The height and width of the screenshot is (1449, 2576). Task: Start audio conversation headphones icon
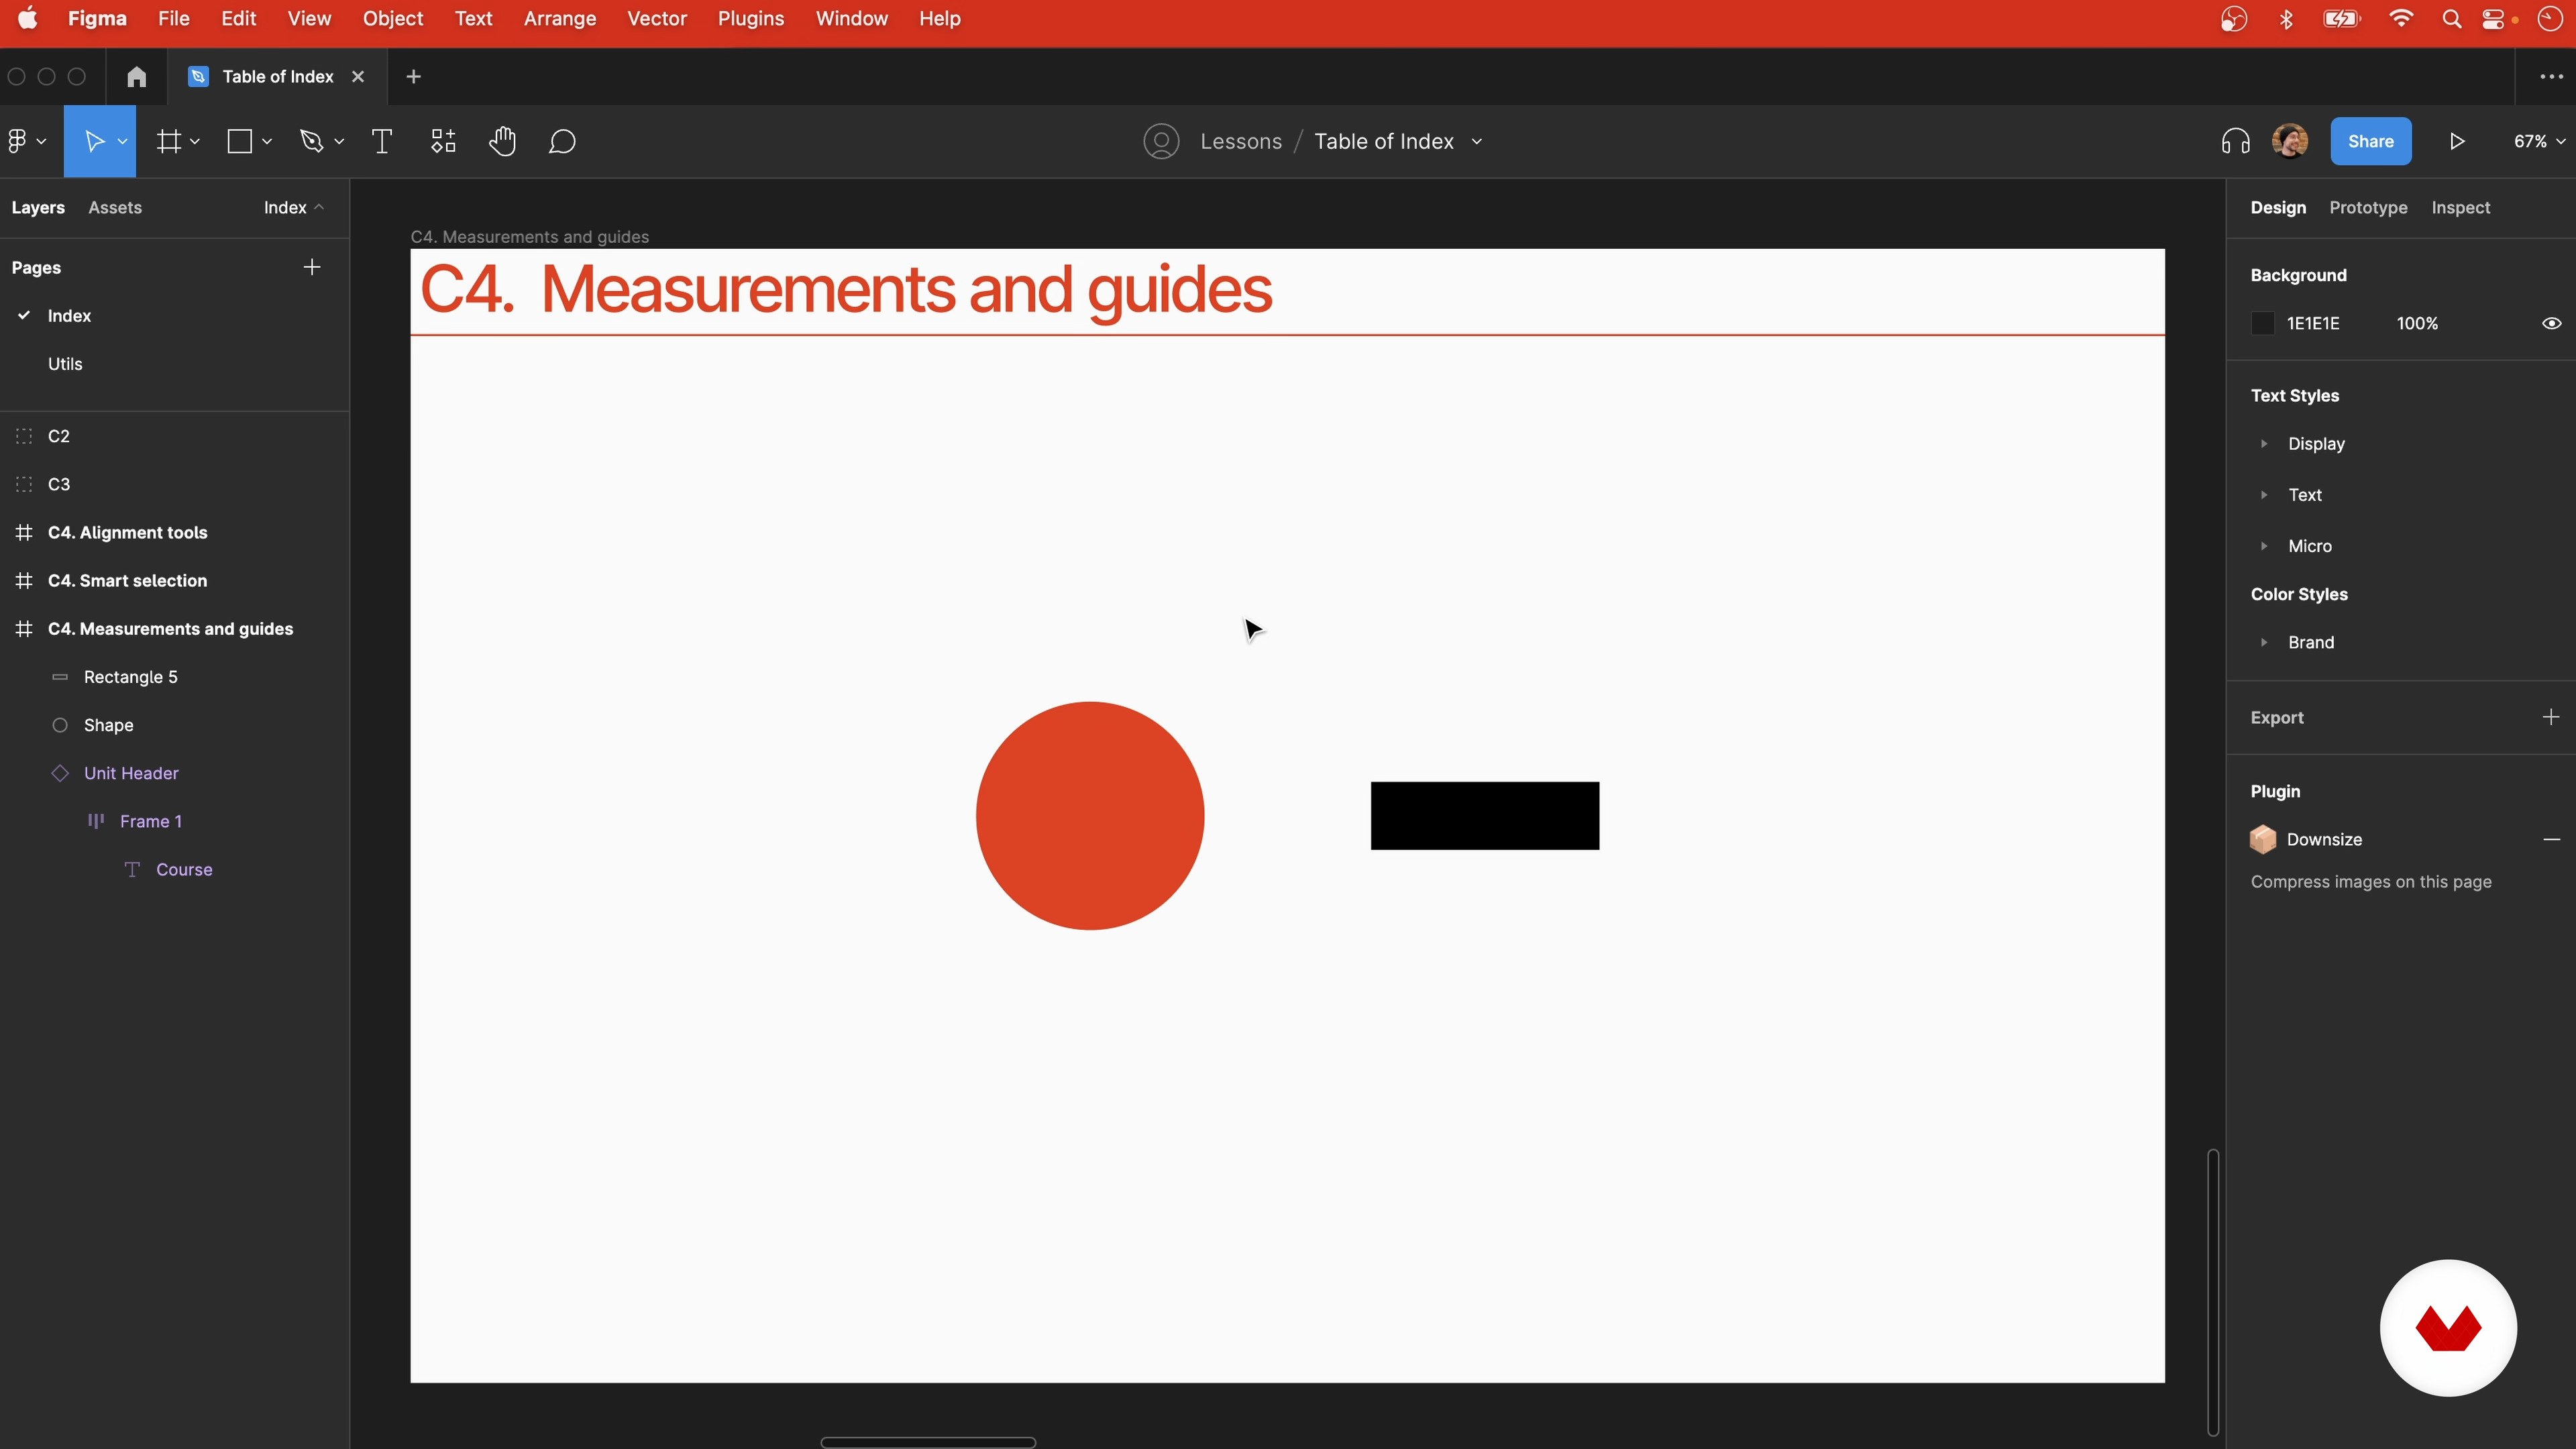coord(2235,141)
